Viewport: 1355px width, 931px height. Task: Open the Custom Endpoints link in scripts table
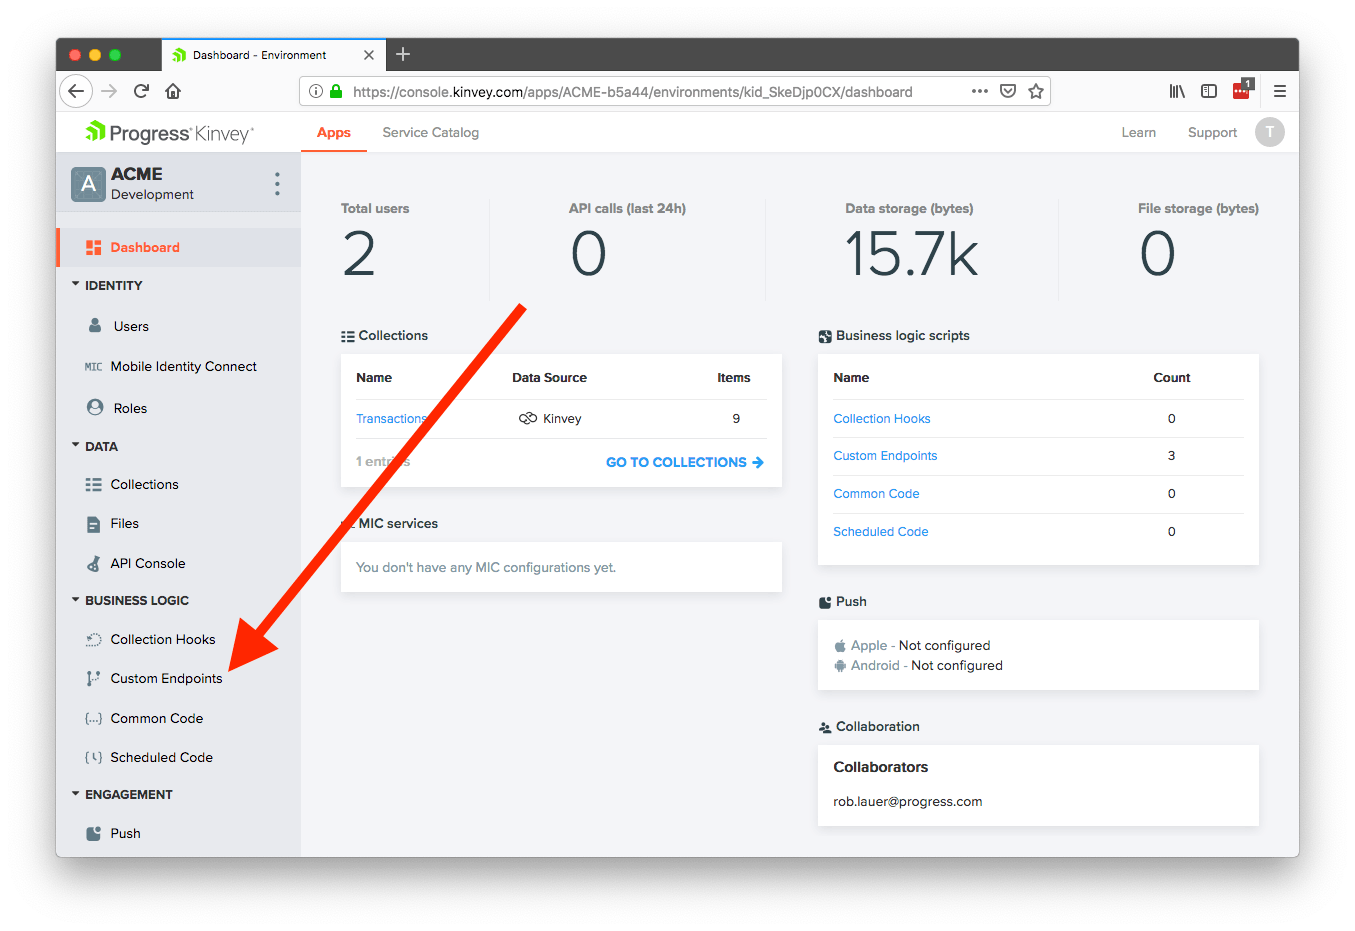885,456
